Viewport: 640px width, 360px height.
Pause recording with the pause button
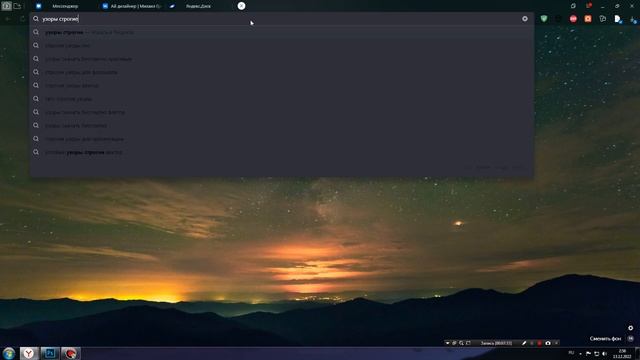532,343
